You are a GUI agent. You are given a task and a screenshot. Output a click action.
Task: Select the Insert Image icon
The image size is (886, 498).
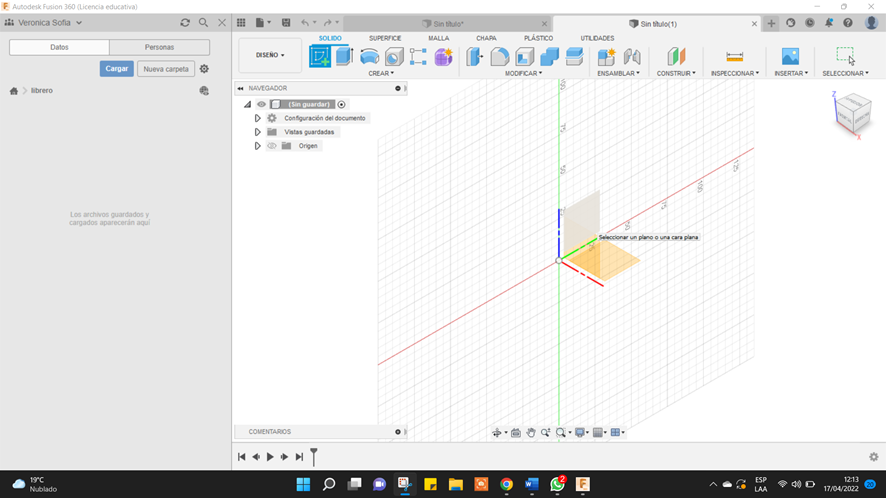[791, 57]
